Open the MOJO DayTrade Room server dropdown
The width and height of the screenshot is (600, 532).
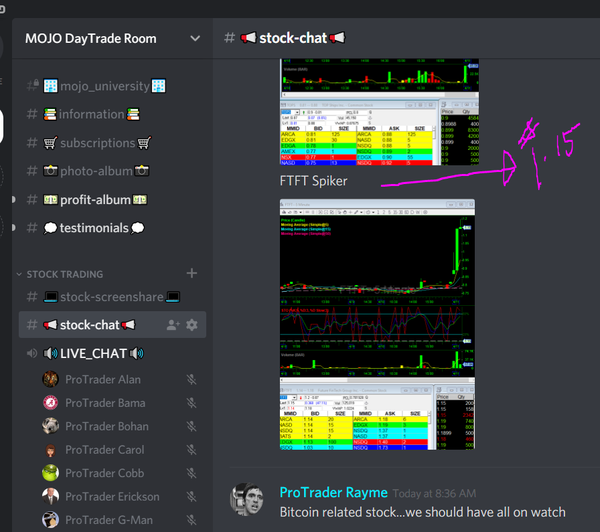(x=193, y=39)
